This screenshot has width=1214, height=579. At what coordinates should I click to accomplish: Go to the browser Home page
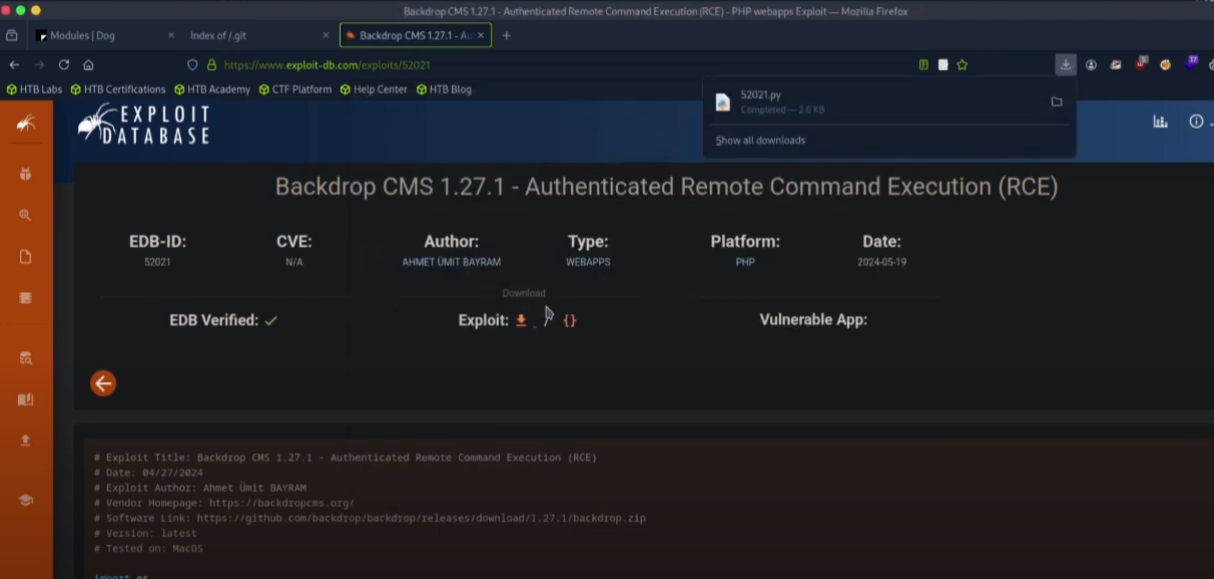pyautogui.click(x=88, y=64)
